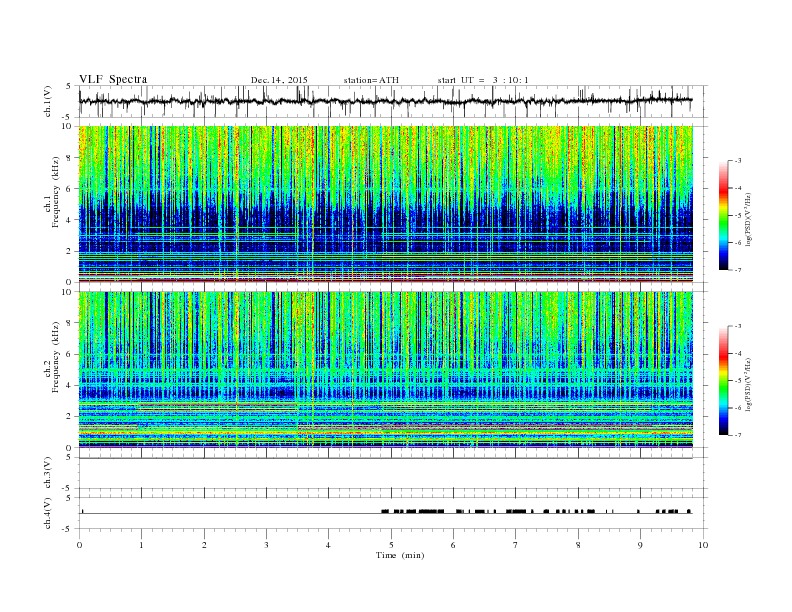Click the "10" tick on the time axis
This screenshot has width=792, height=612.
703,545
